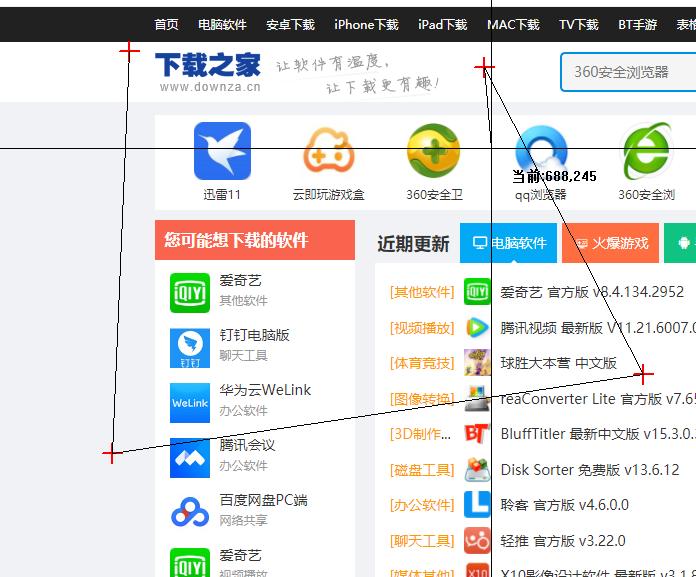The height and width of the screenshot is (577, 696).
Task: Open MAC下载 in top navigation
Action: click(513, 24)
